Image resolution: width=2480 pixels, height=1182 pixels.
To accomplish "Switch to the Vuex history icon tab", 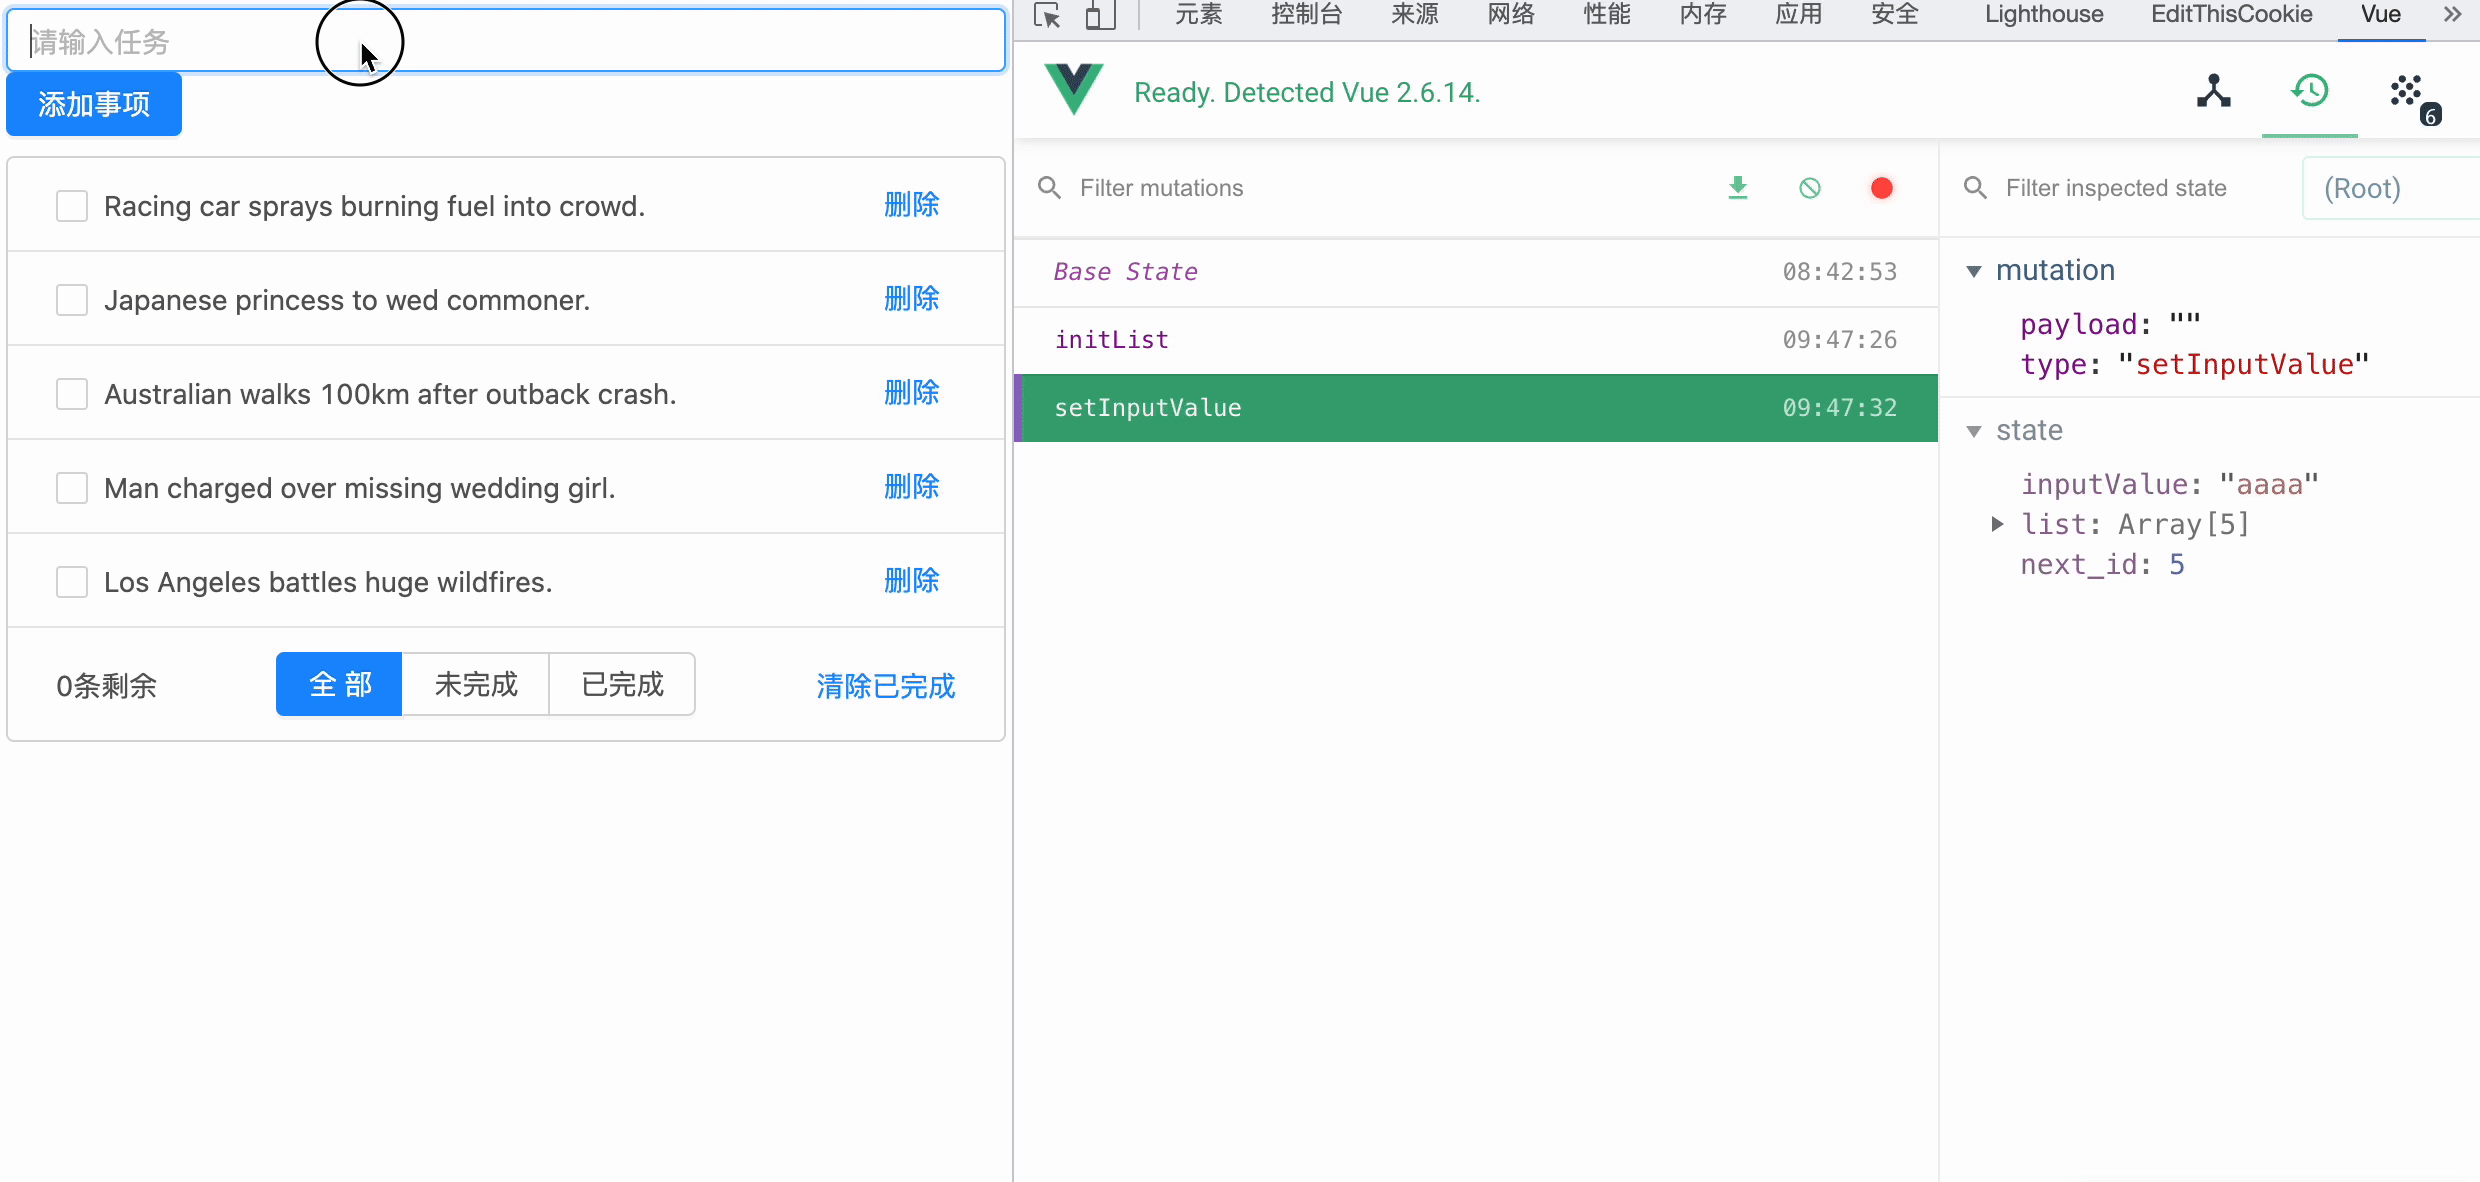I will [2309, 91].
